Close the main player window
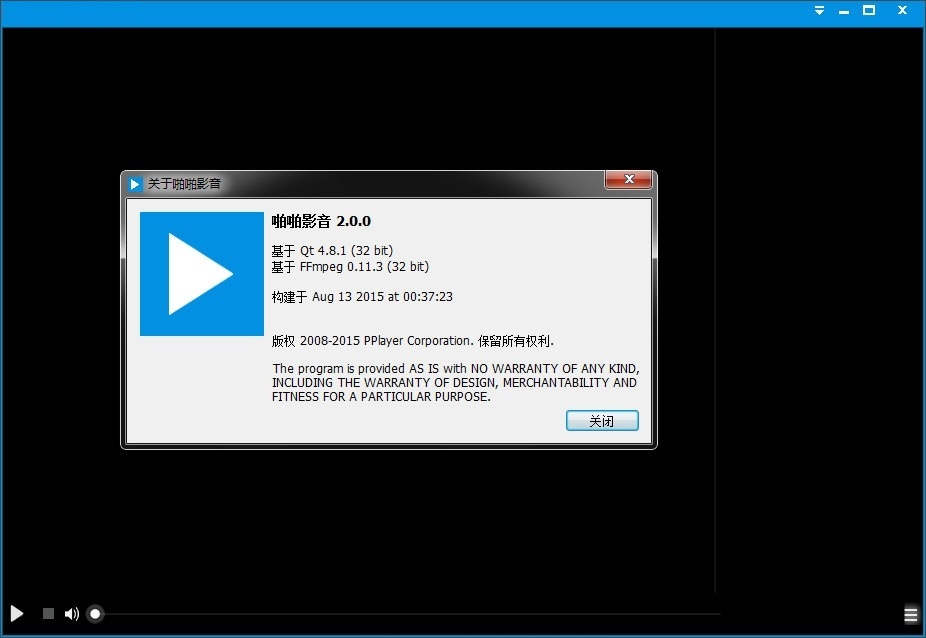926x638 pixels. 903,11
